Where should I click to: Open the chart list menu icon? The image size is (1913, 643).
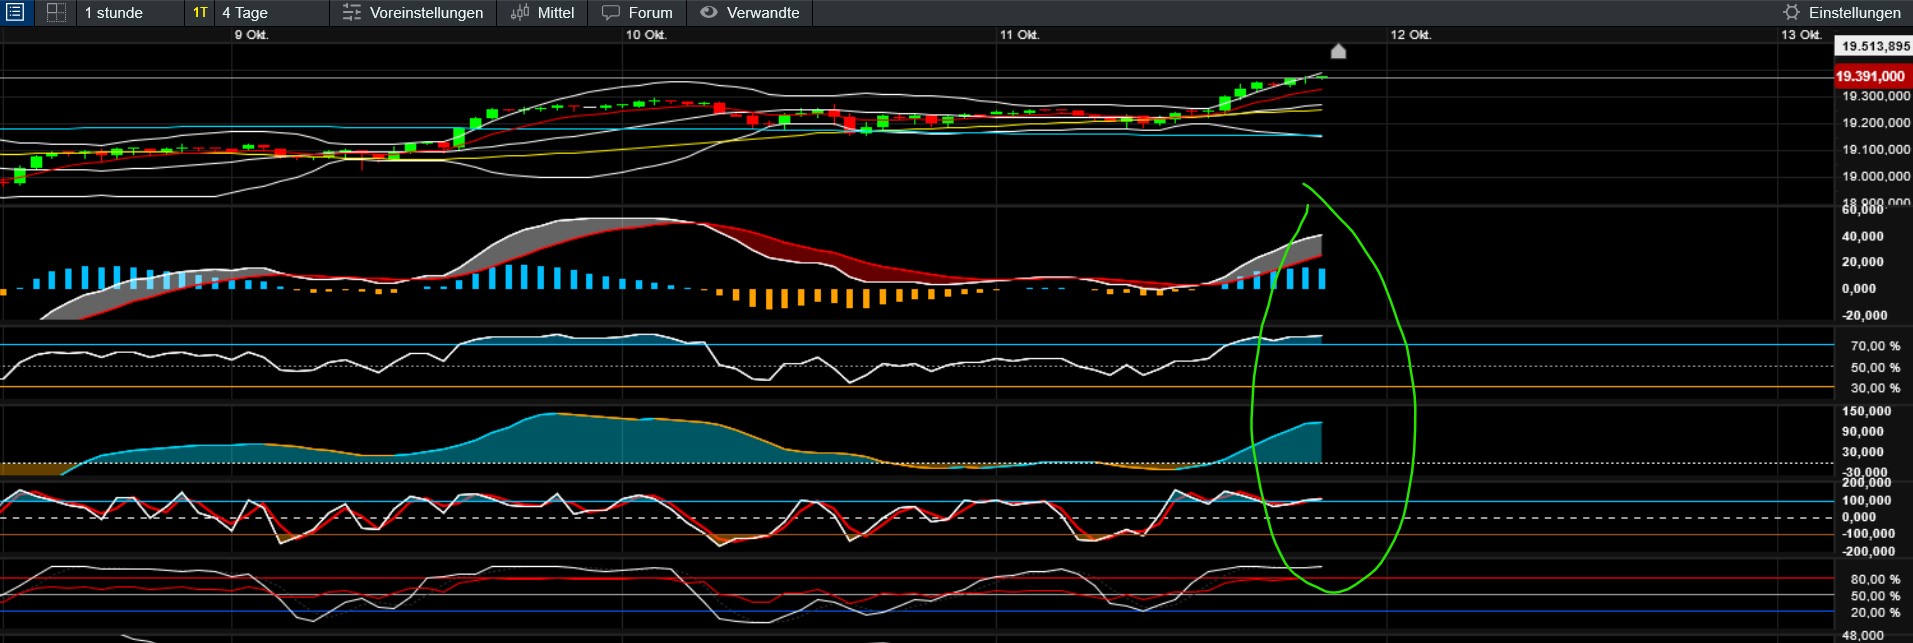click(x=15, y=13)
